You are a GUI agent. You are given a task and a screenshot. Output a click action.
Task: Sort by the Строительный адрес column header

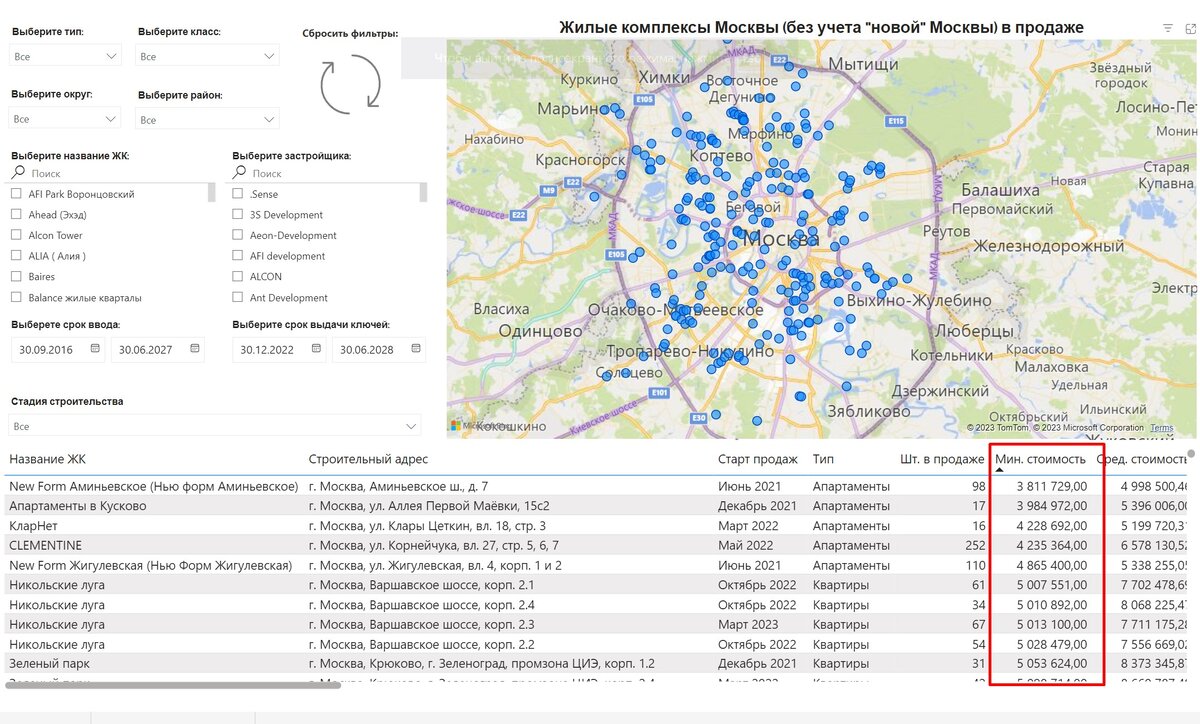click(x=368, y=459)
